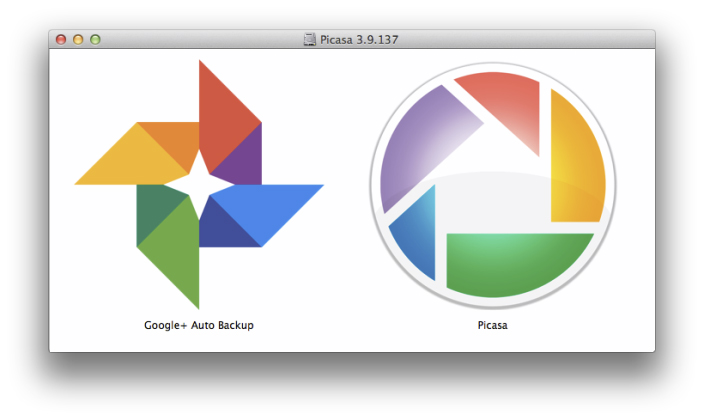Click the disk icon in the title bar
The image size is (704, 420).
[x=309, y=40]
